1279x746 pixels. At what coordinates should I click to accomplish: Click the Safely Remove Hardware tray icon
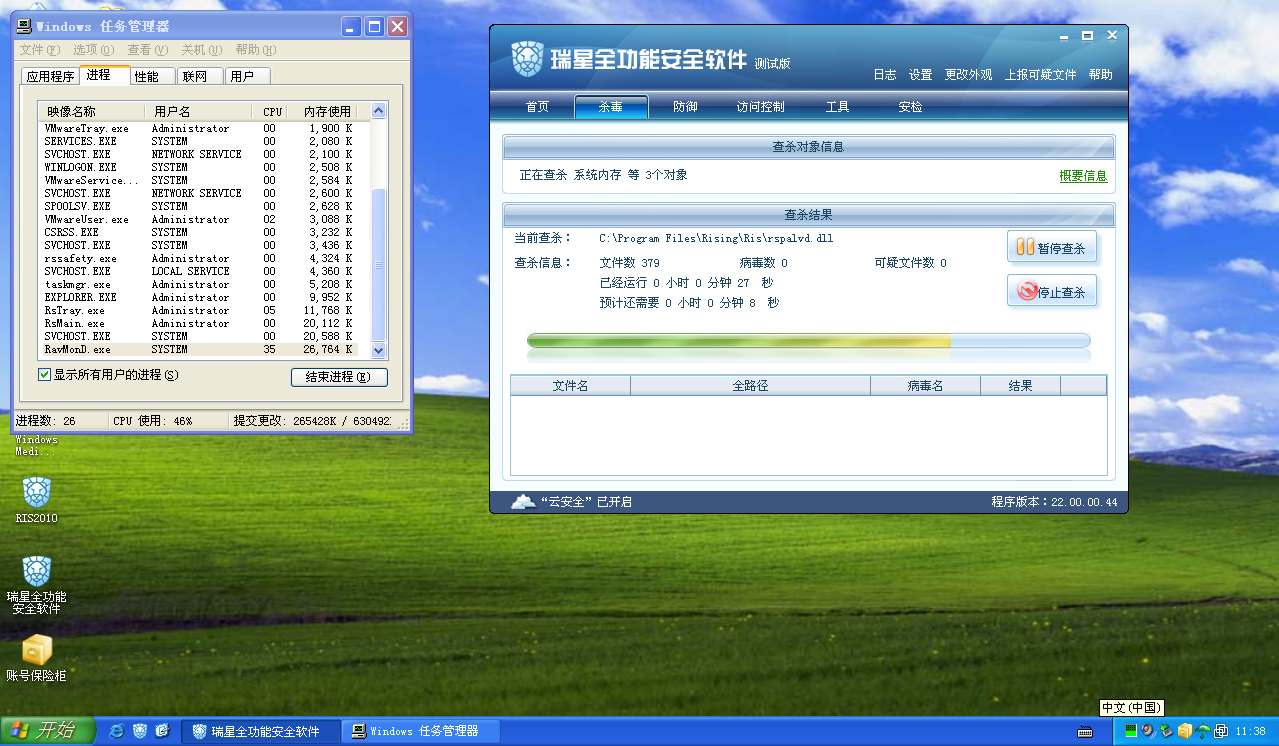click(1166, 731)
